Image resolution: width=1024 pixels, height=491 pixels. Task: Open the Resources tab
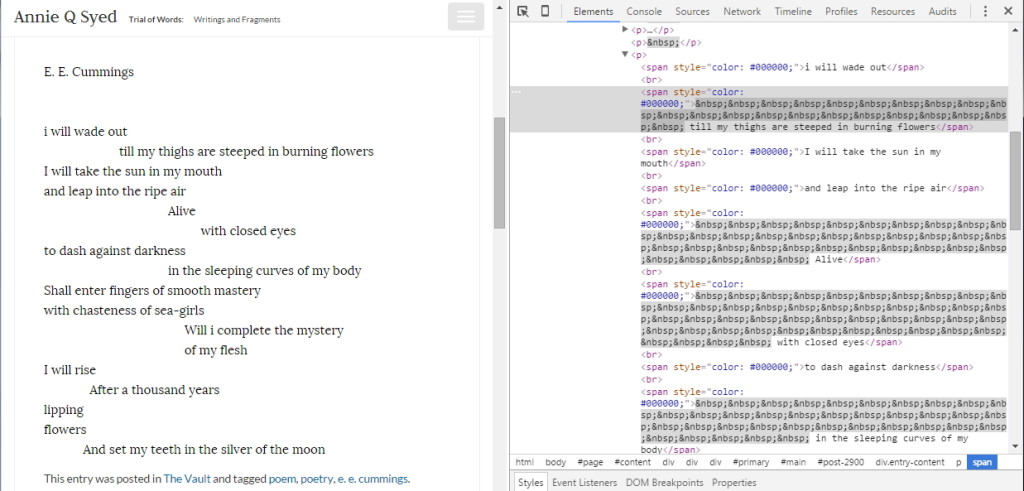pyautogui.click(x=893, y=11)
